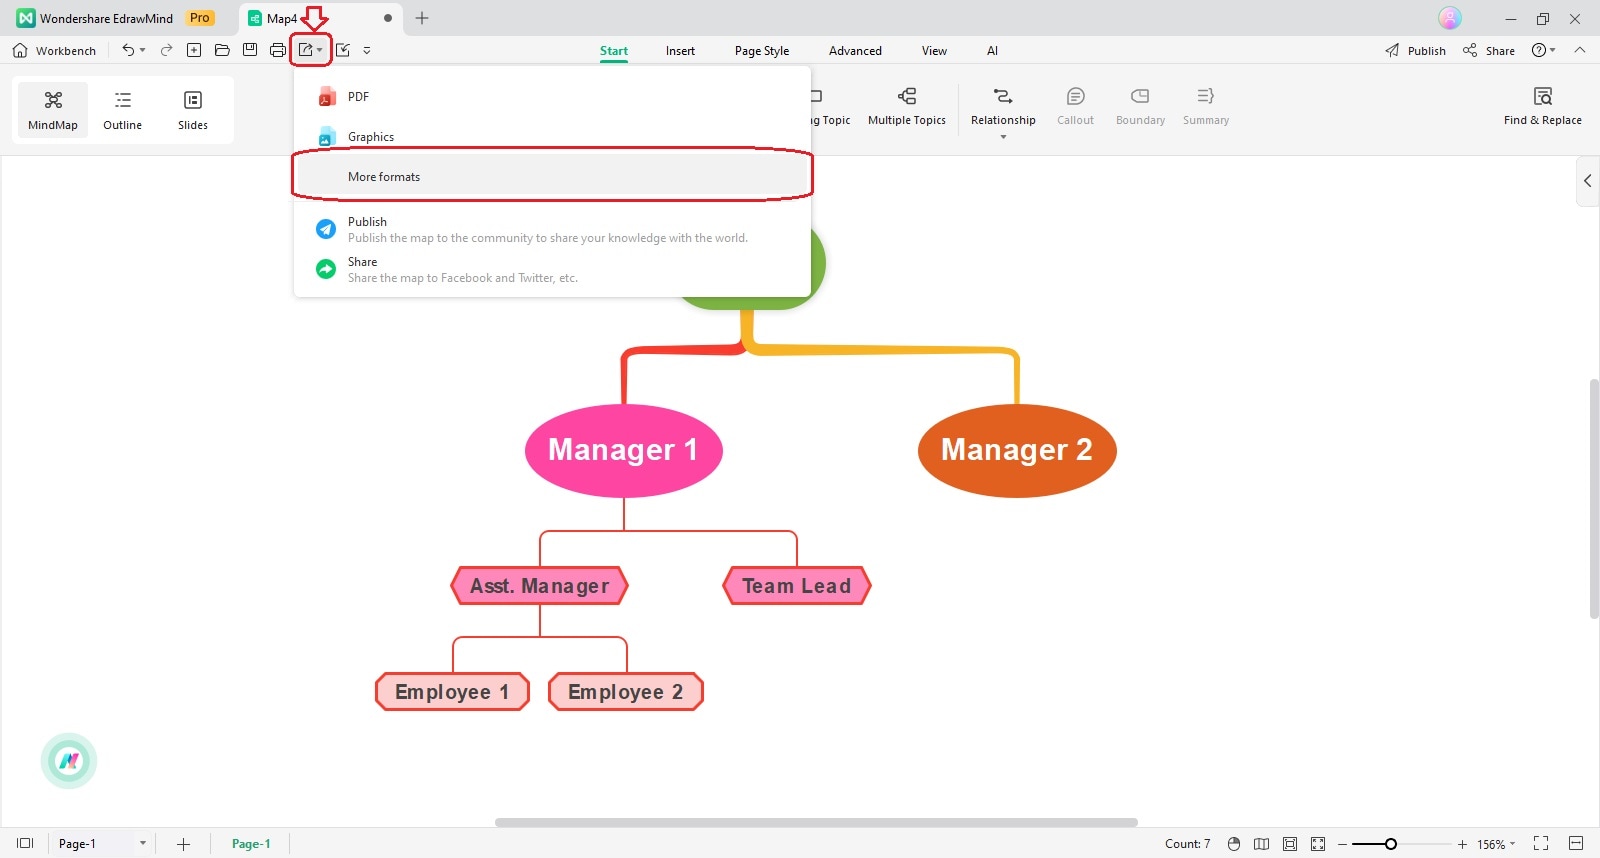Open the Page Style ribbon tab
The width and height of the screenshot is (1600, 858).
(x=762, y=51)
